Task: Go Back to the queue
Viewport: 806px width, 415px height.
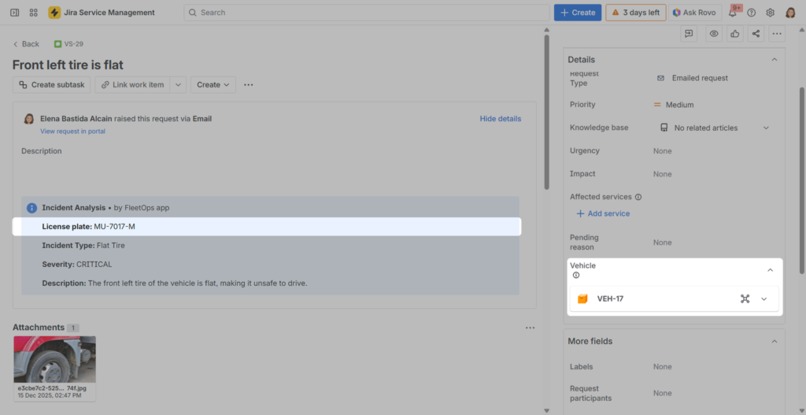Action: click(x=26, y=44)
